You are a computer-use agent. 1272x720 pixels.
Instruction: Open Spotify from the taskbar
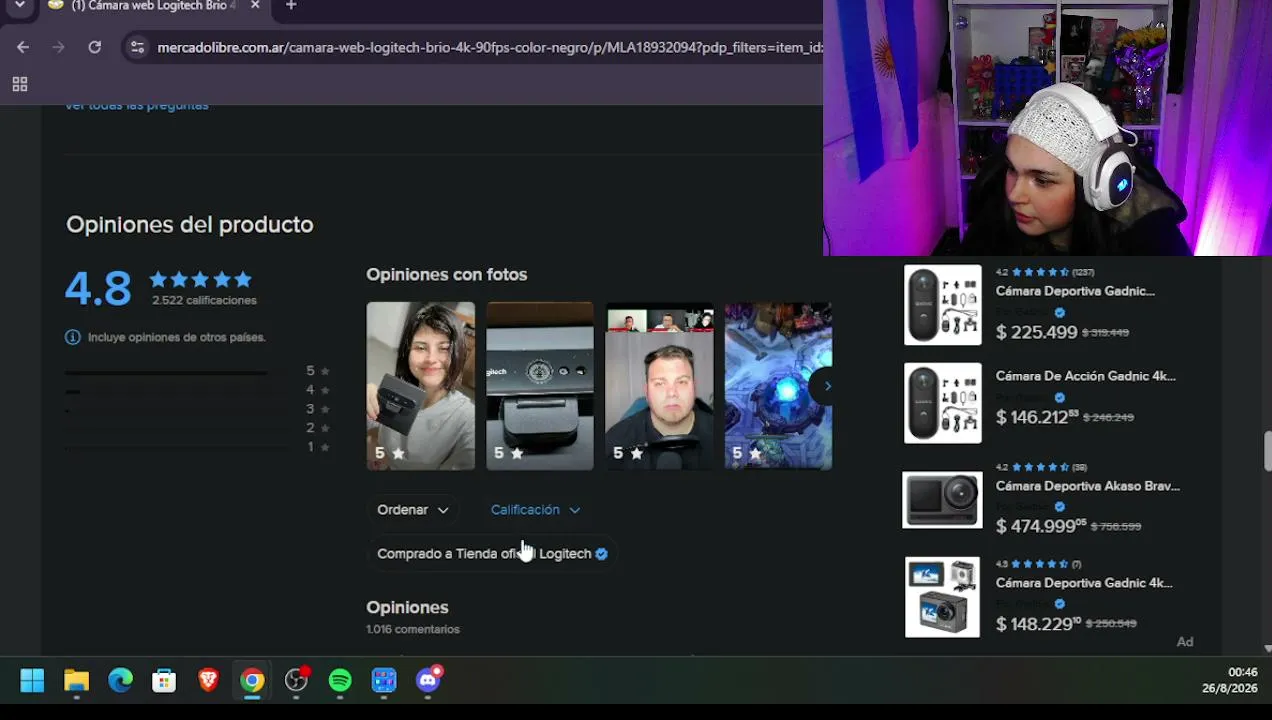(340, 681)
